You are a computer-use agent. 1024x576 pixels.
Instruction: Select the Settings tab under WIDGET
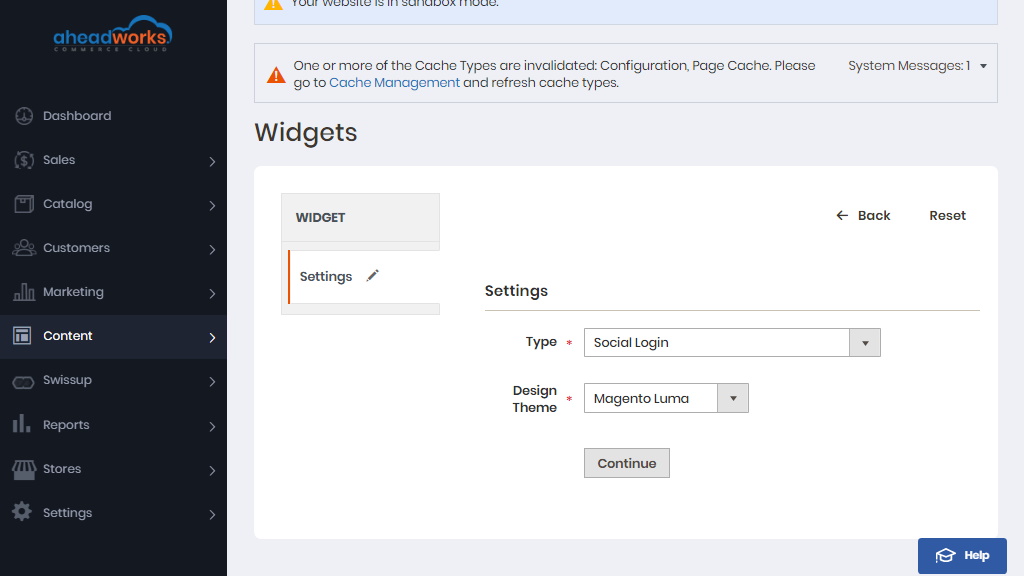tap(364, 276)
